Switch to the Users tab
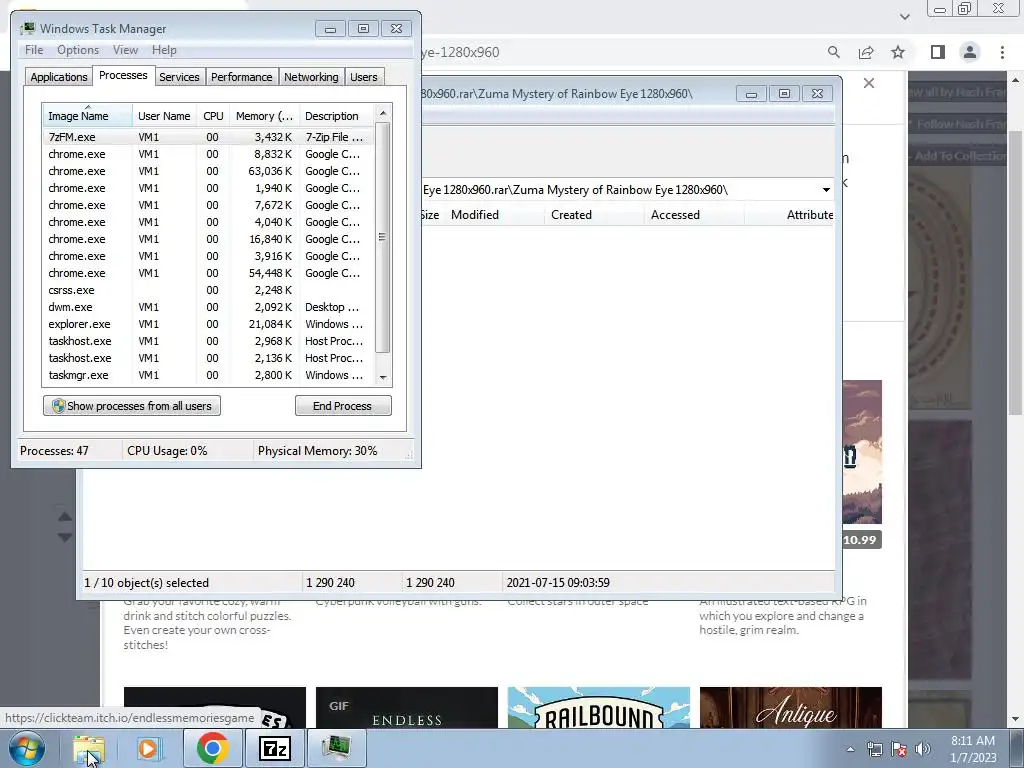 pos(363,77)
